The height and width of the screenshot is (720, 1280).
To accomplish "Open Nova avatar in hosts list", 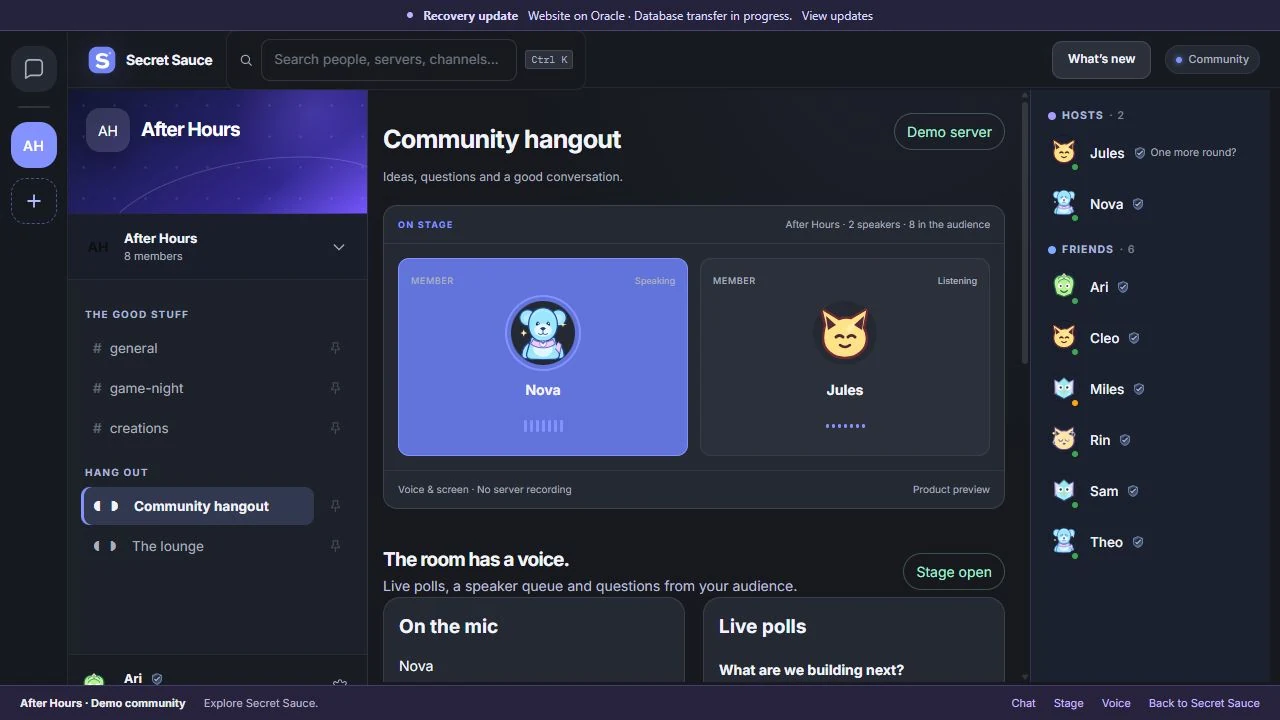I will pyautogui.click(x=1064, y=204).
